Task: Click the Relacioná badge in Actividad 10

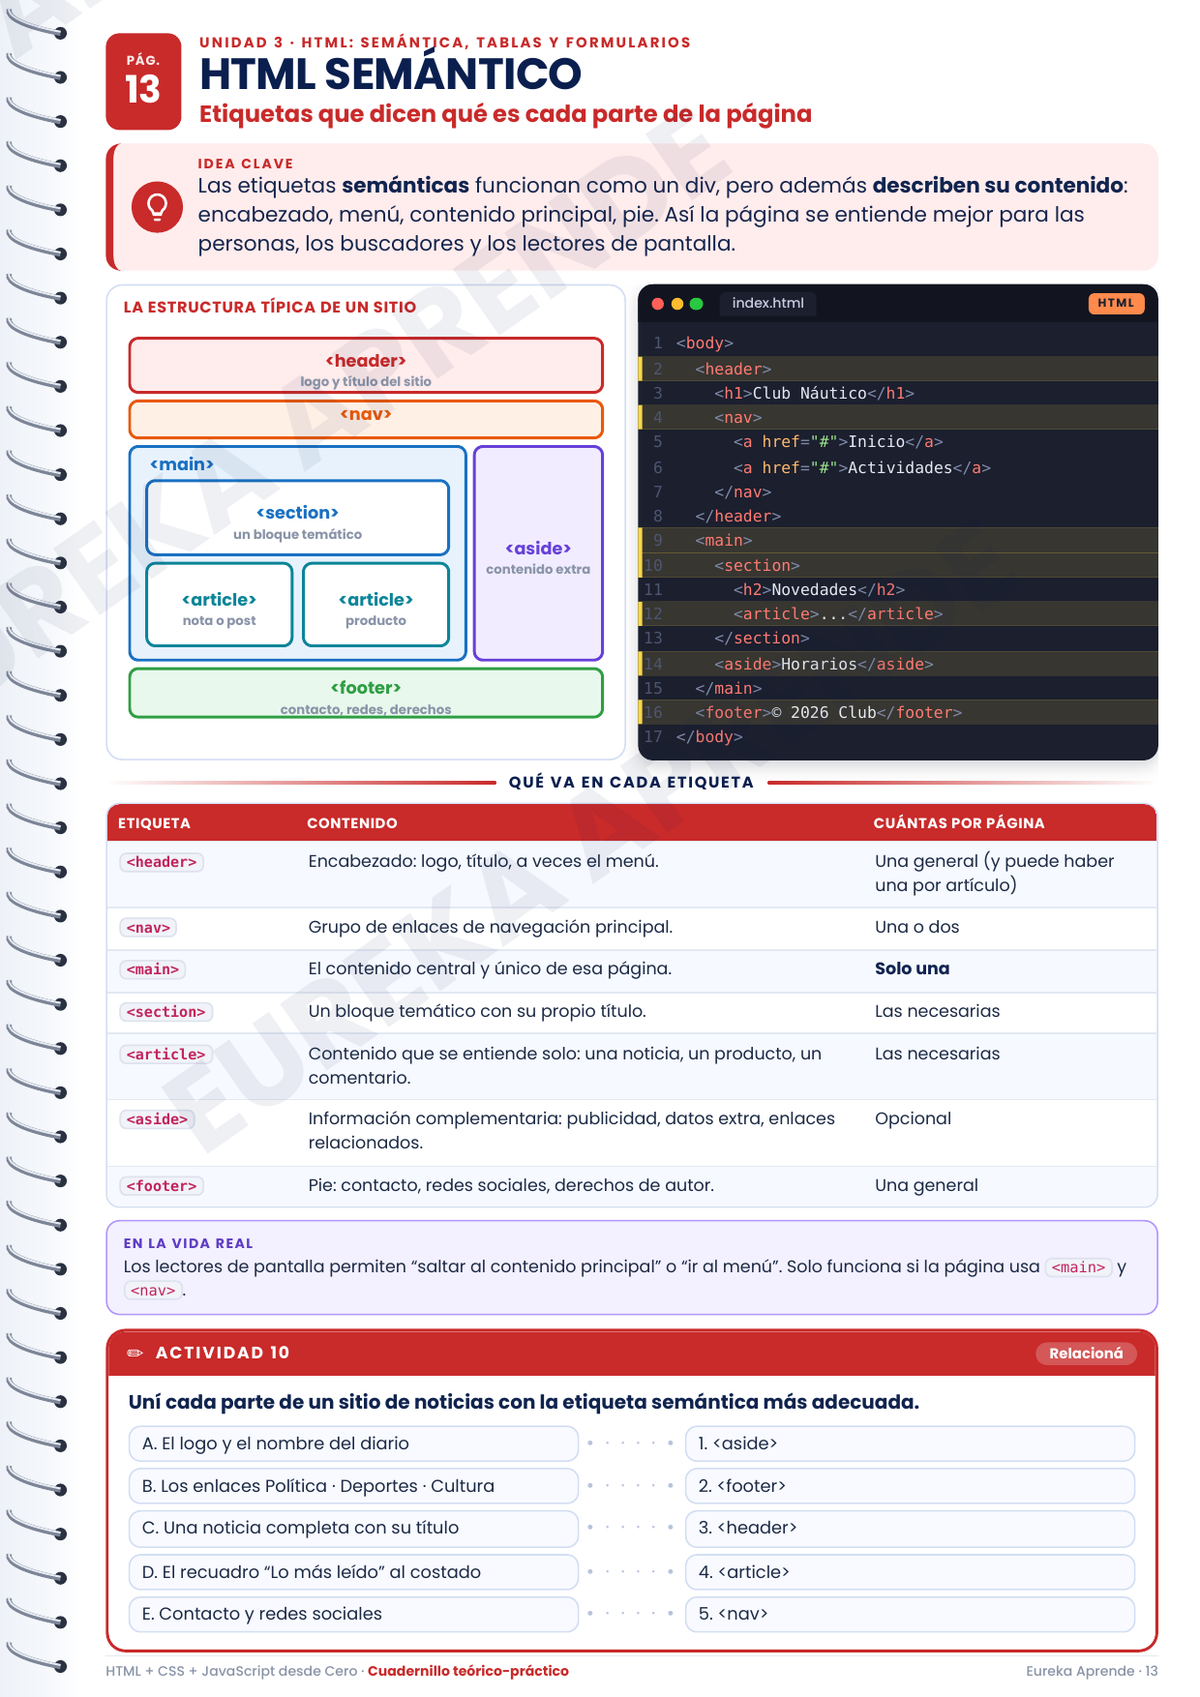Action: 1086,1353
